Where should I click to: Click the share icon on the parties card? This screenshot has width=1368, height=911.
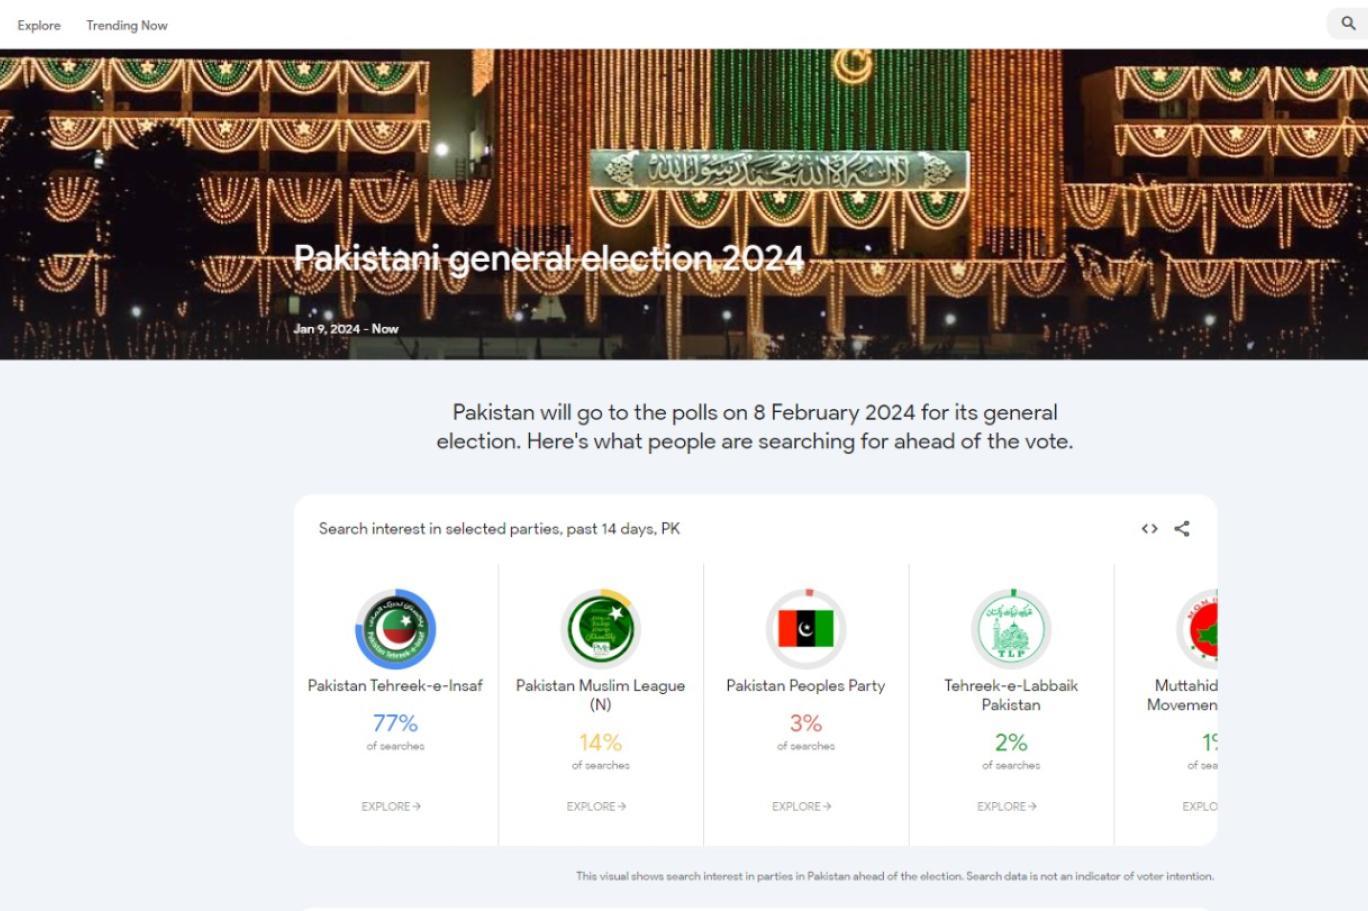tap(1181, 528)
